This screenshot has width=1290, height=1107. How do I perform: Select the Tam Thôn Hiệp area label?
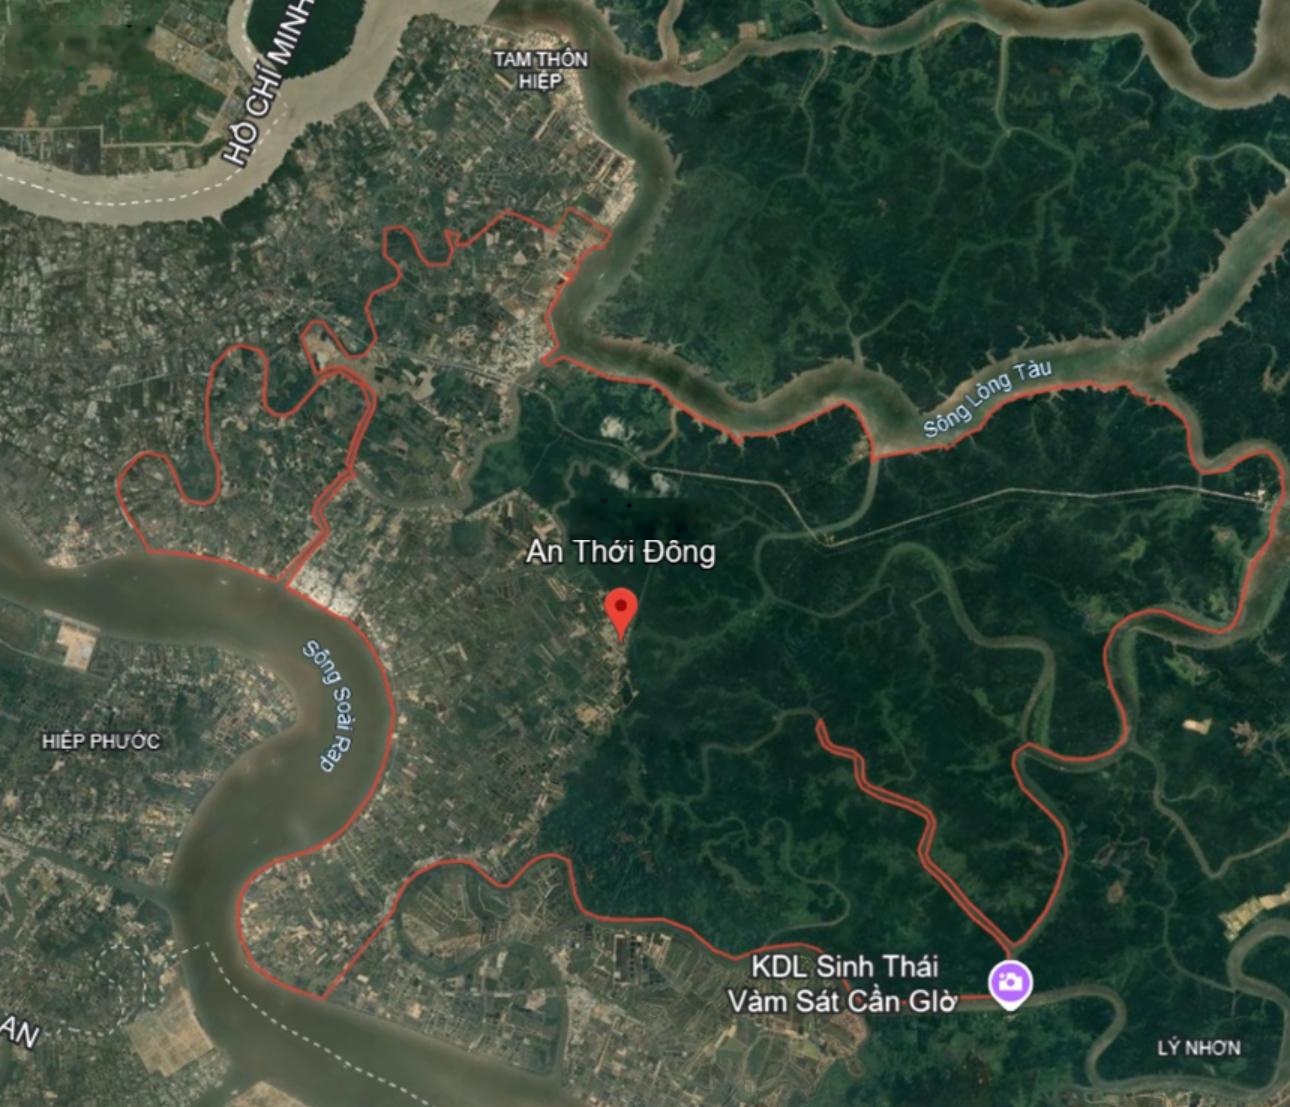(x=541, y=69)
